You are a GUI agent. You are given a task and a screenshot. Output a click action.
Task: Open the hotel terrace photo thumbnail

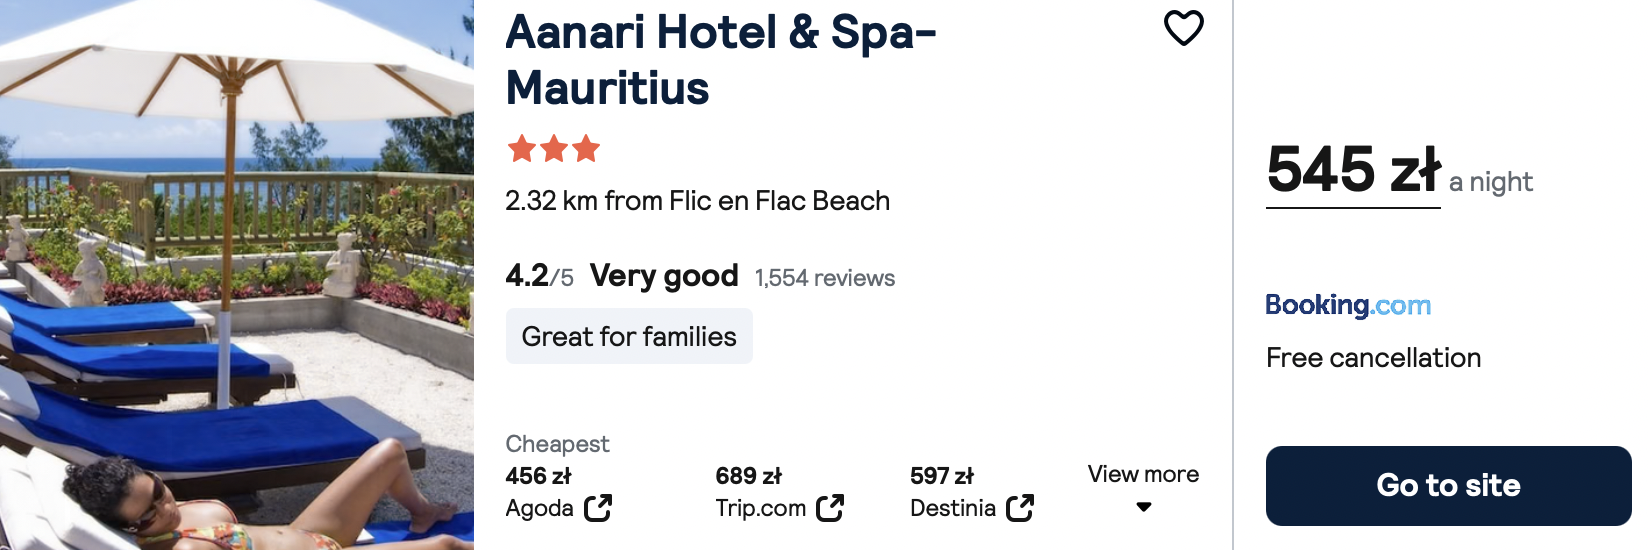pyautogui.click(x=237, y=275)
